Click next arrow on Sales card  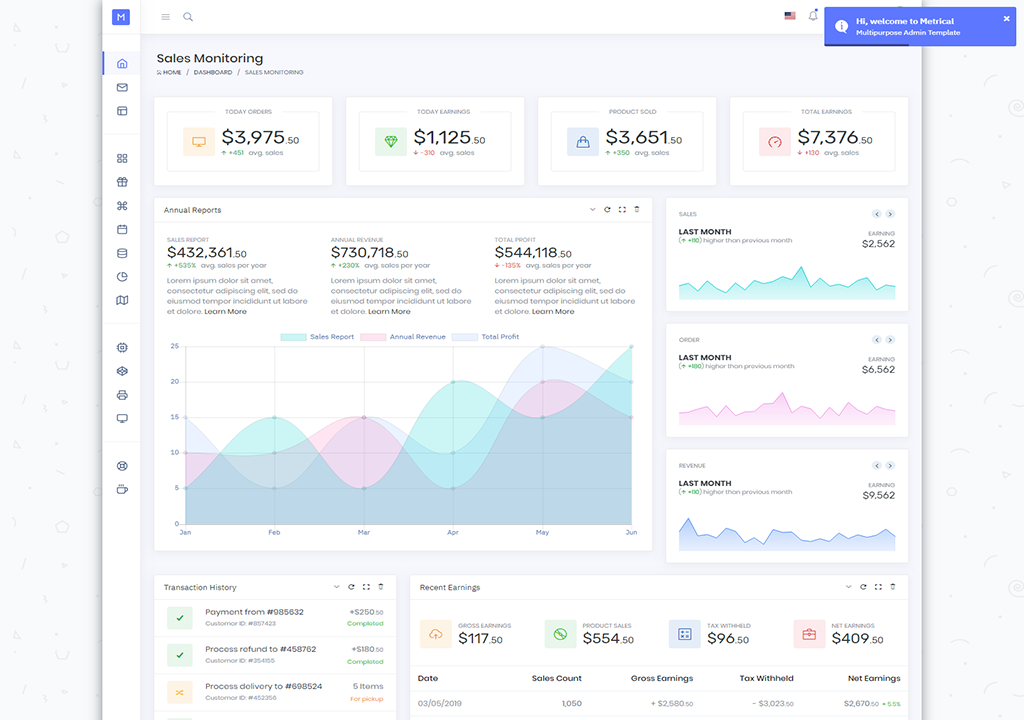(890, 214)
